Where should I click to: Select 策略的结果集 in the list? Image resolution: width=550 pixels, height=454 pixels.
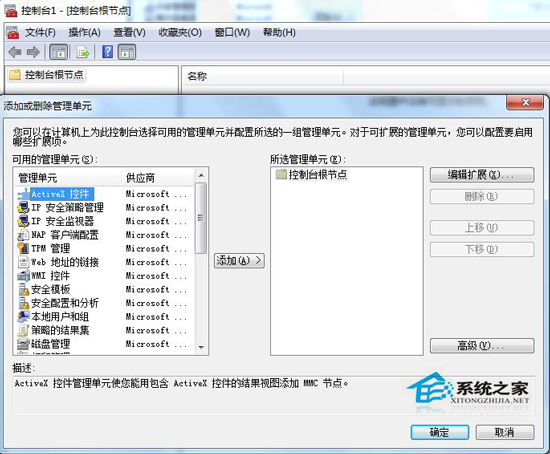[60, 331]
